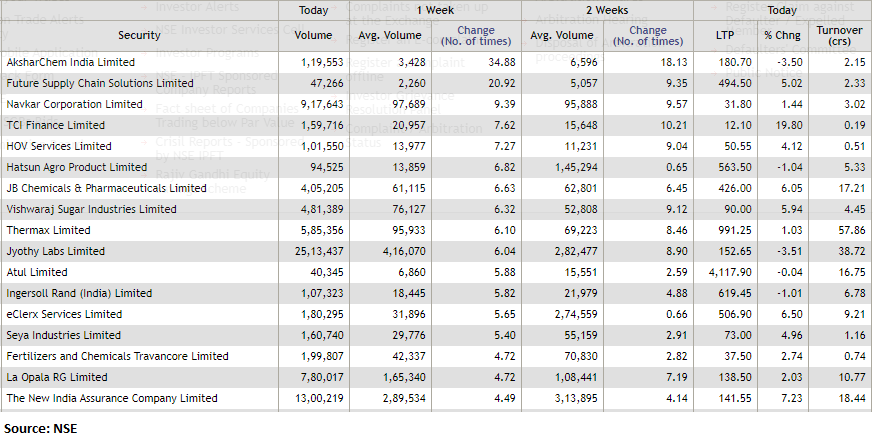Click AksharChem 2 weeks change 18.13
Viewport: 873px width, 440px height.
(674, 62)
